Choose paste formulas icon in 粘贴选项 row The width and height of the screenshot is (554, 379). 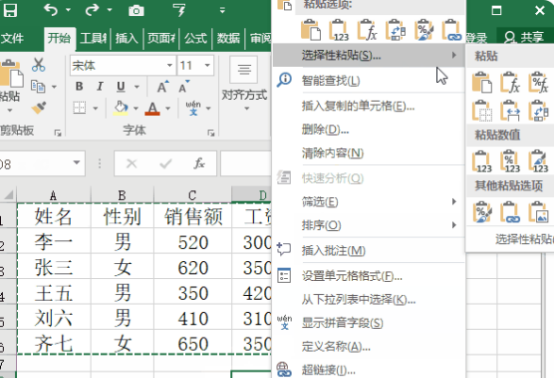[367, 30]
